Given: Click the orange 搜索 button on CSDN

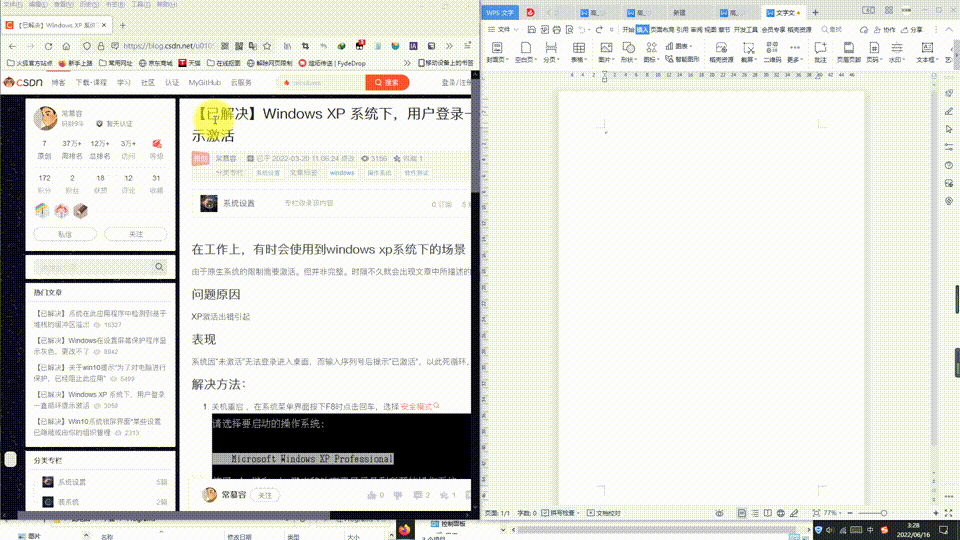Looking at the screenshot, I should pyautogui.click(x=388, y=83).
